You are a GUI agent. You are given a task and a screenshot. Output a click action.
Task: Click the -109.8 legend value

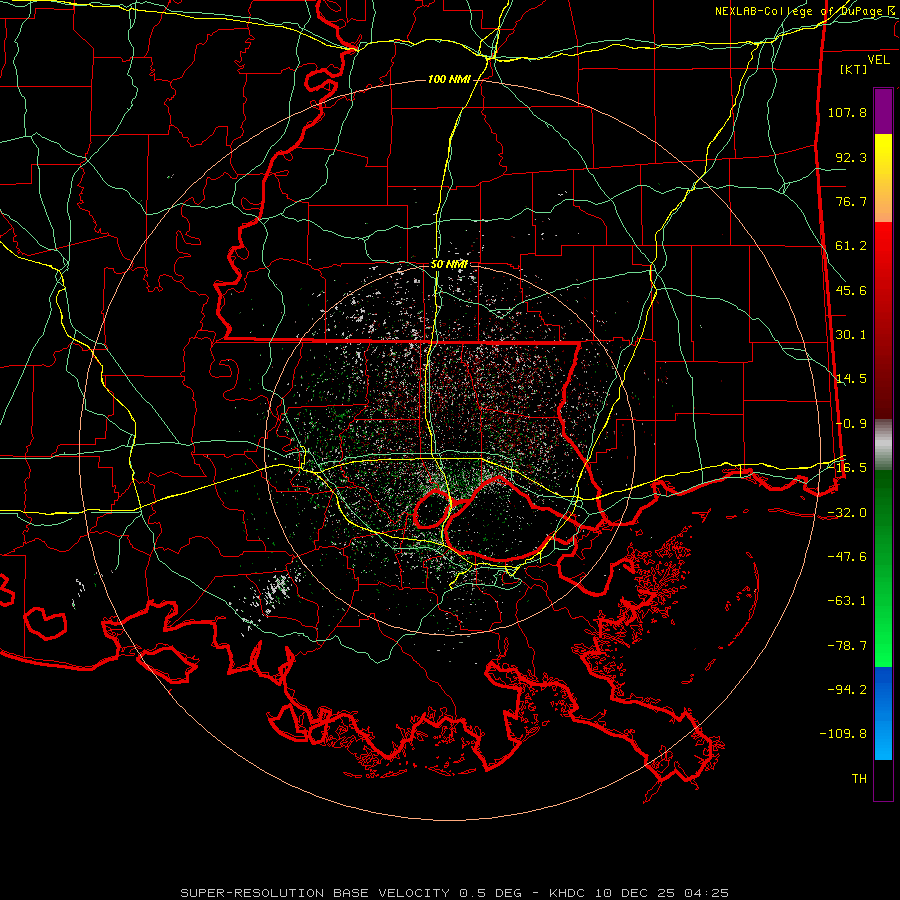pyautogui.click(x=843, y=734)
